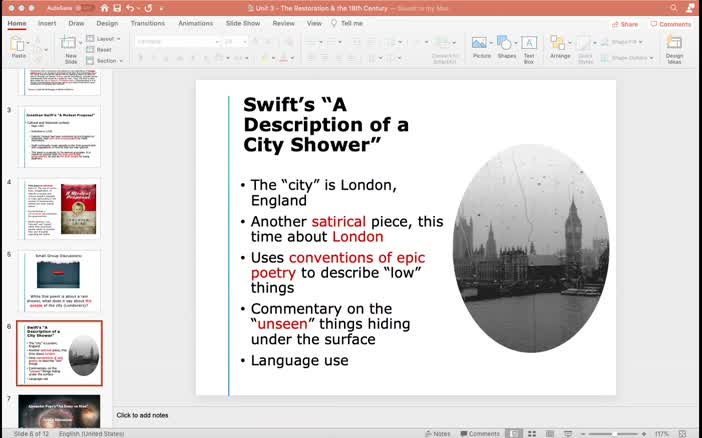The image size is (702, 438).
Task: Switch to the Draw tab
Action: point(76,23)
